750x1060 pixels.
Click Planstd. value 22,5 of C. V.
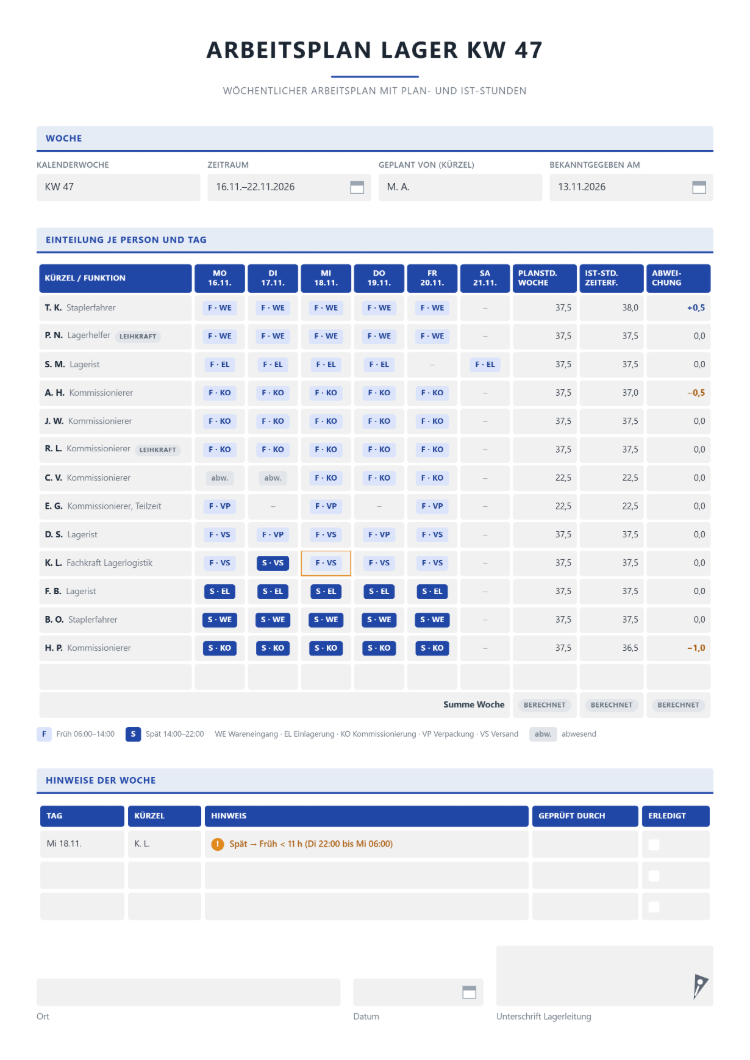tap(563, 478)
